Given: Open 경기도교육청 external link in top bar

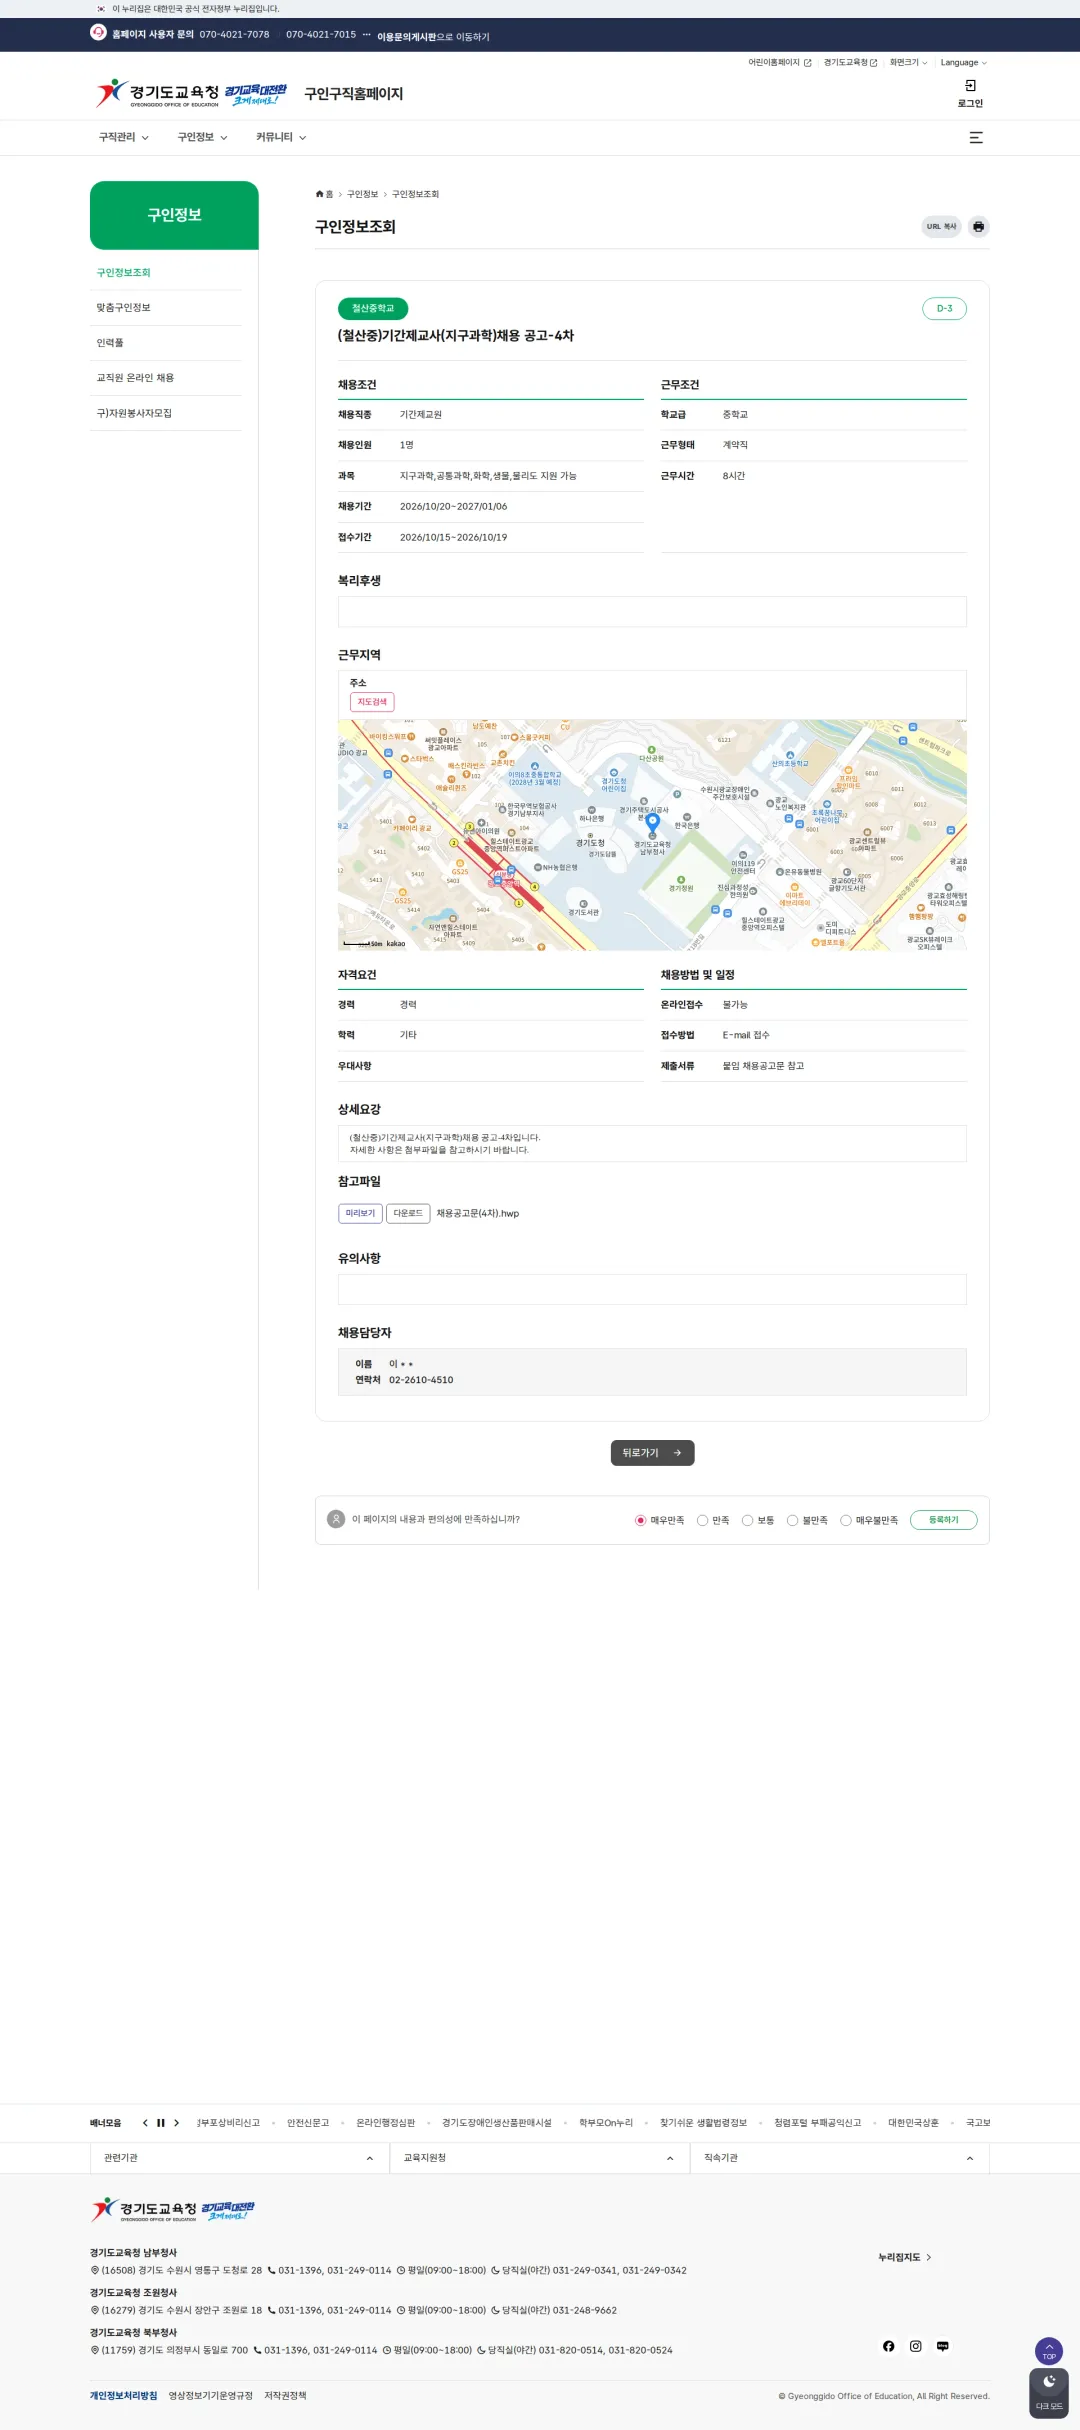Looking at the screenshot, I should point(851,63).
